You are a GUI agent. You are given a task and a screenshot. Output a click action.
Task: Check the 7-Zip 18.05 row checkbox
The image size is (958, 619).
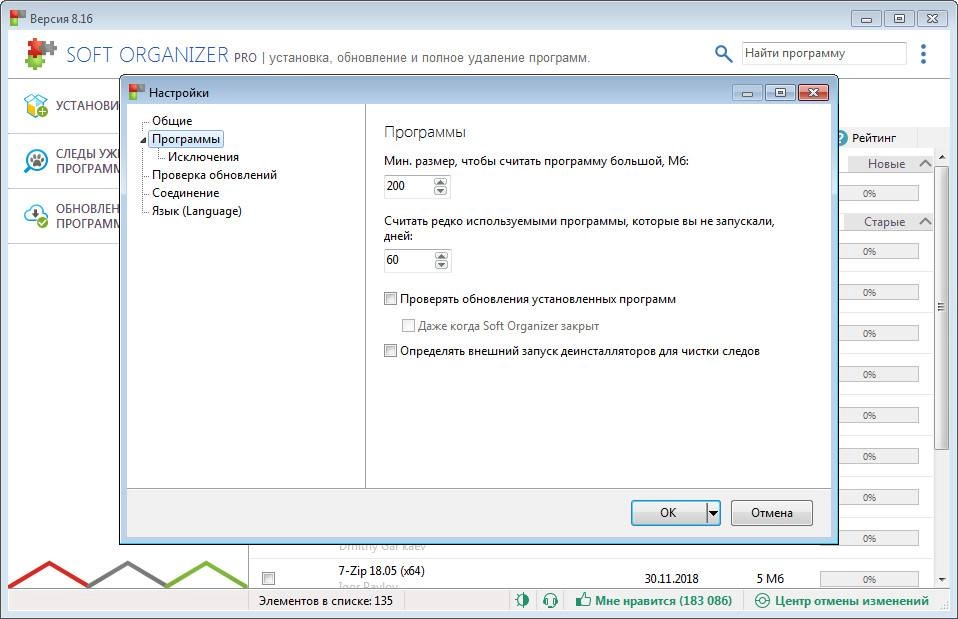pos(268,578)
